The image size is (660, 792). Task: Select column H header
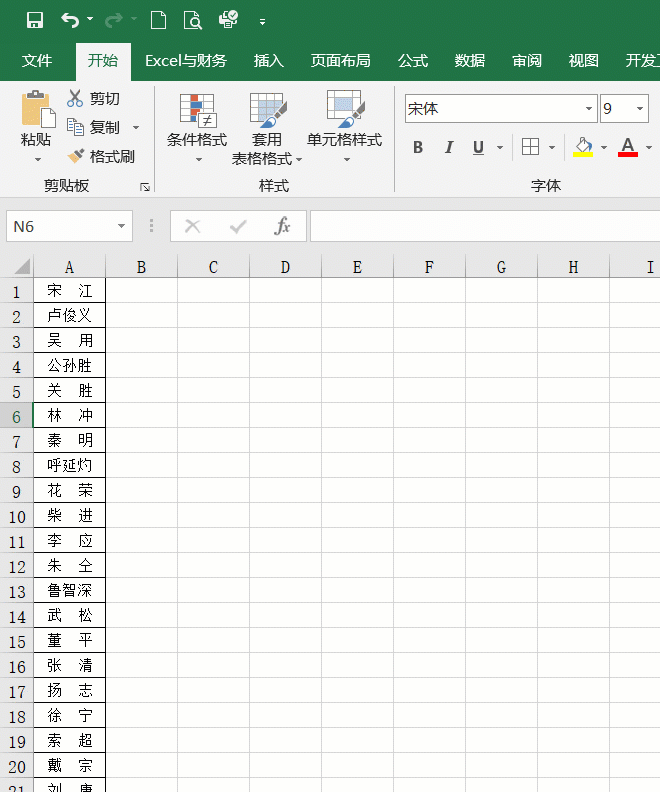pos(573,267)
